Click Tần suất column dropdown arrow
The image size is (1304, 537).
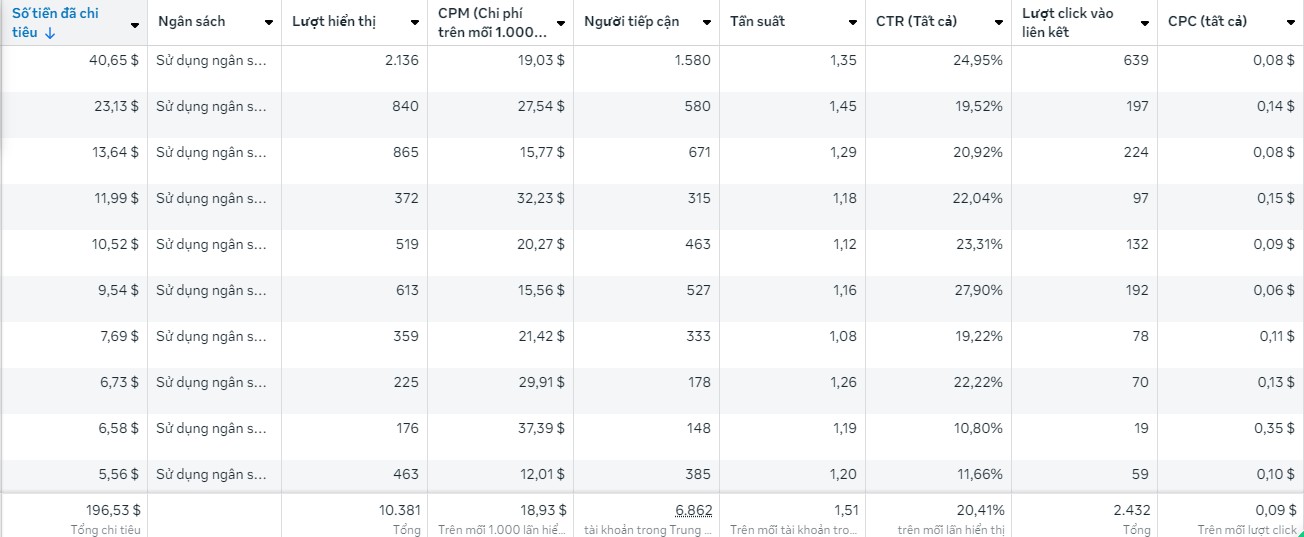pyautogui.click(x=853, y=22)
